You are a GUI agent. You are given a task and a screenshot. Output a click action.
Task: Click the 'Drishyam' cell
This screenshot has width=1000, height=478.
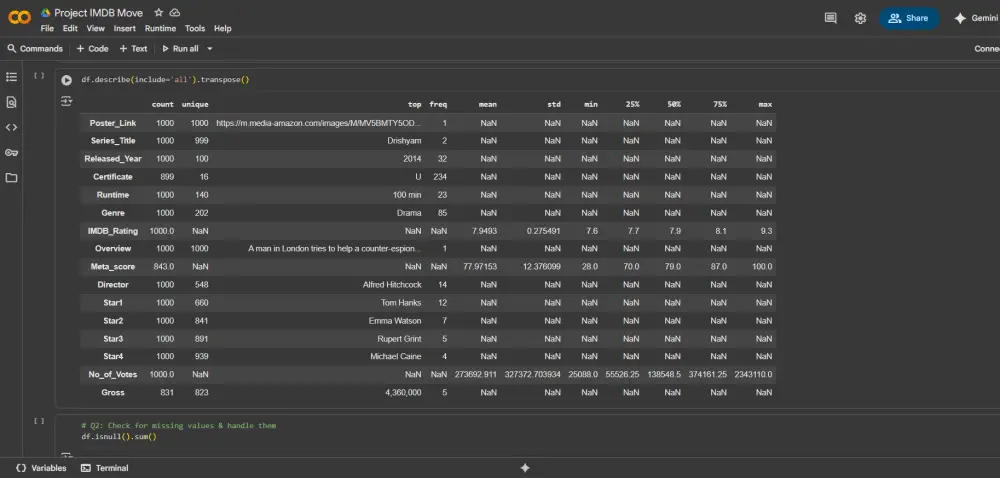click(404, 141)
